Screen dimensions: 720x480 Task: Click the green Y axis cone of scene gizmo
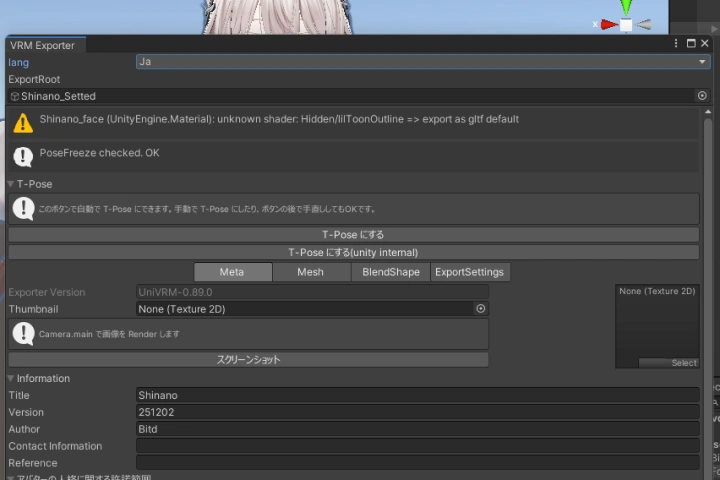coord(626,7)
